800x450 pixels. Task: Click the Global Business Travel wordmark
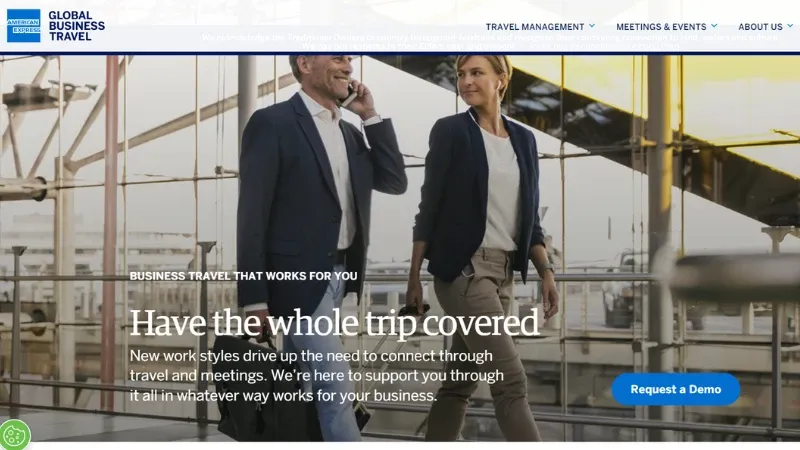[x=77, y=26]
